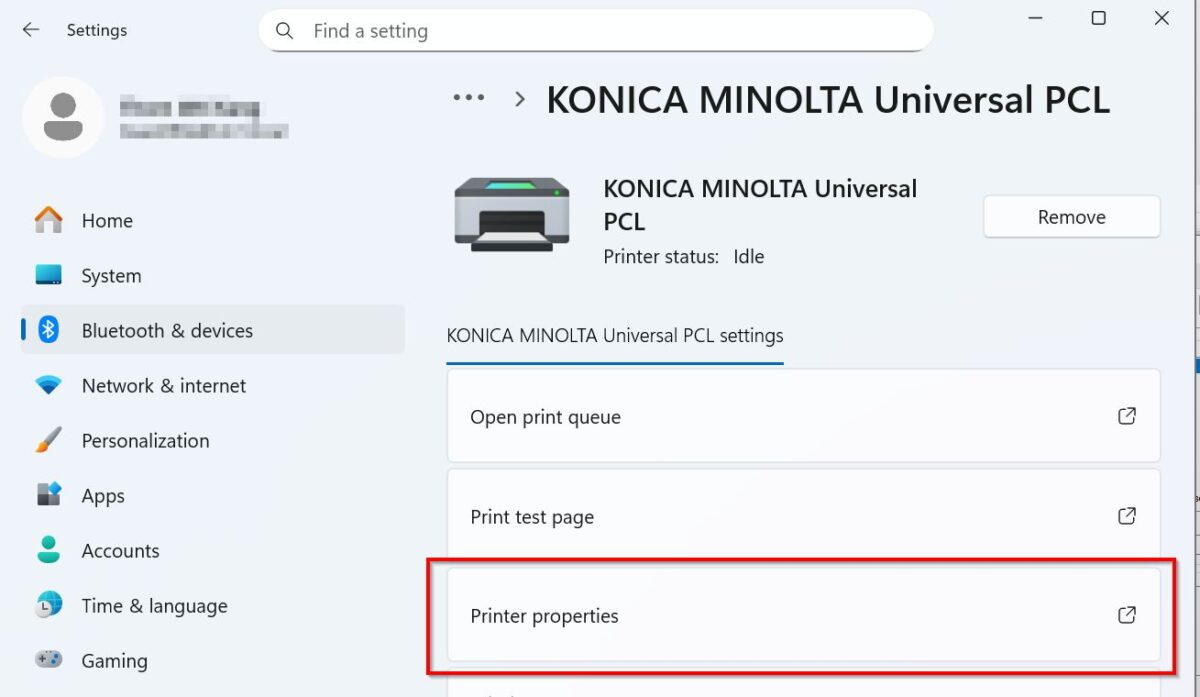Click the Bluetooth icon in sidebar
The image size is (1200, 697).
[48, 330]
